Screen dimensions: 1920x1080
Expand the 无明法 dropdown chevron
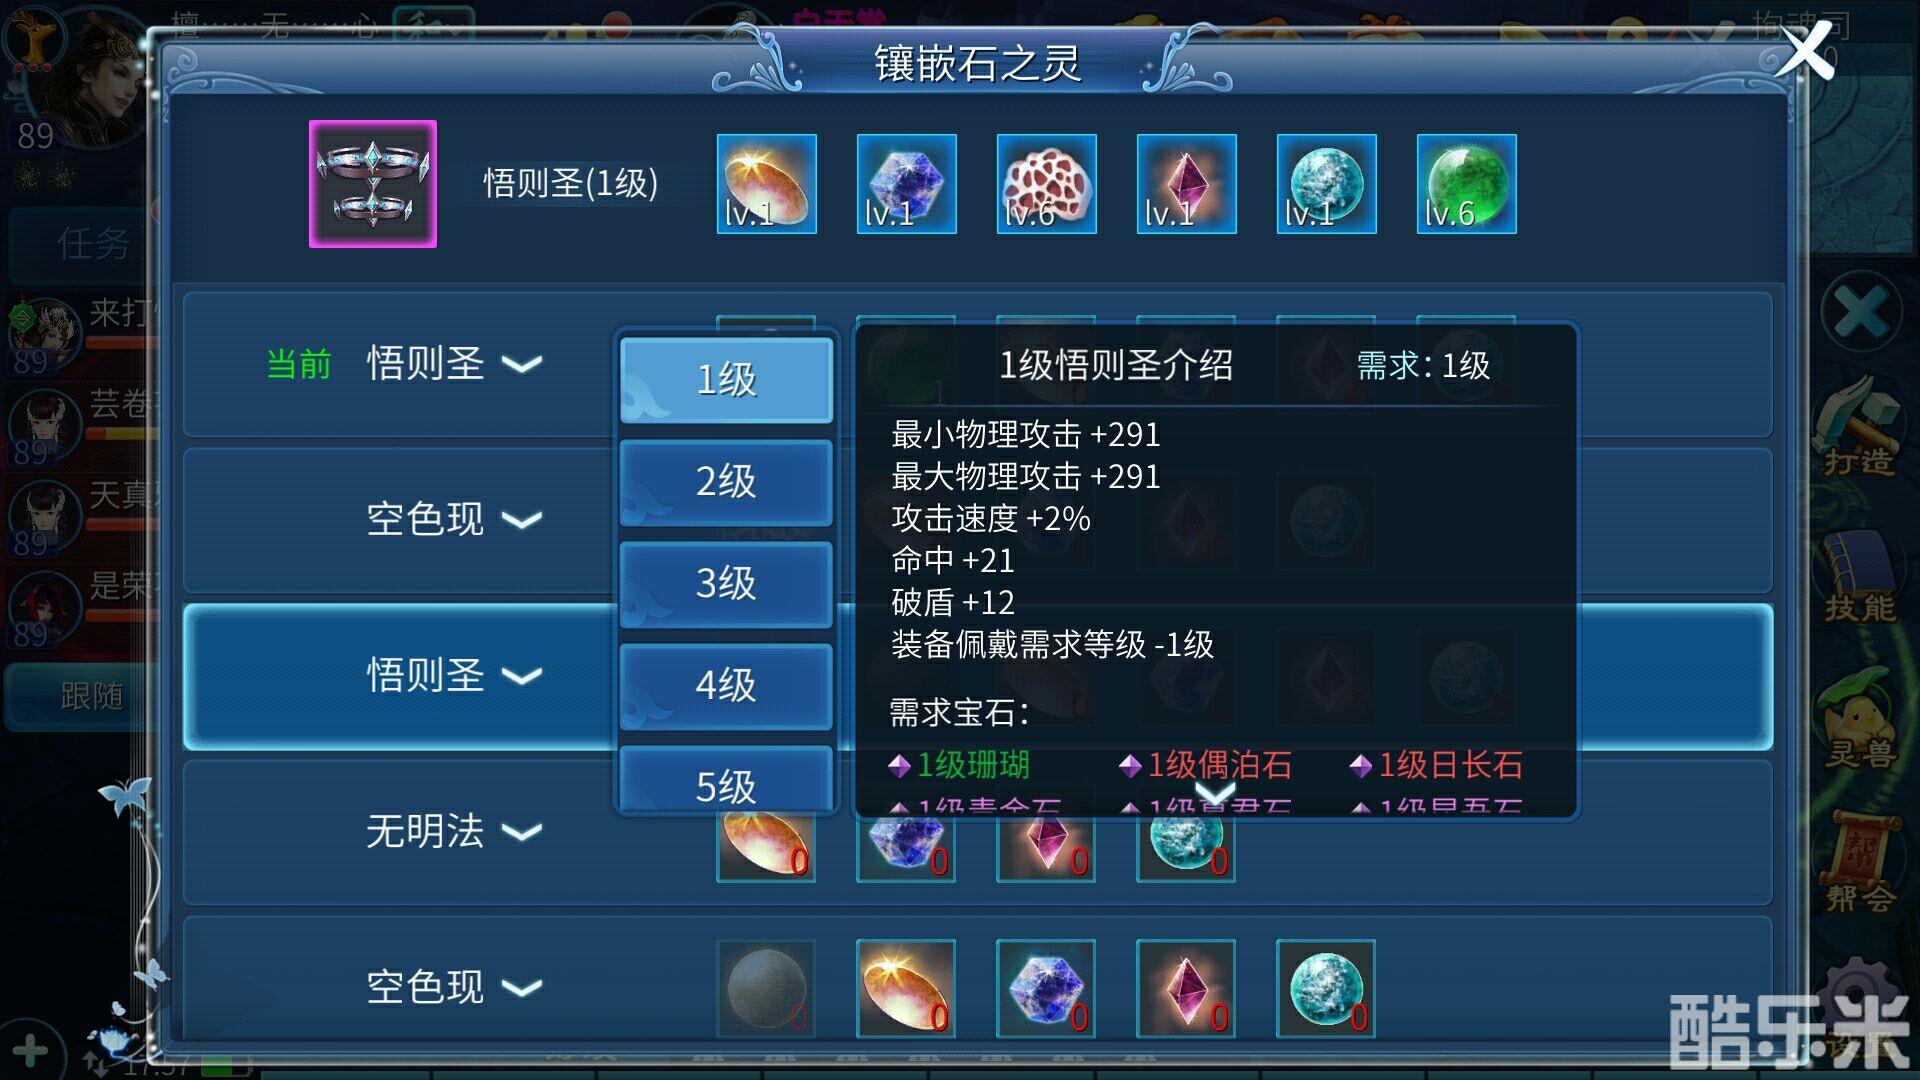[x=522, y=832]
